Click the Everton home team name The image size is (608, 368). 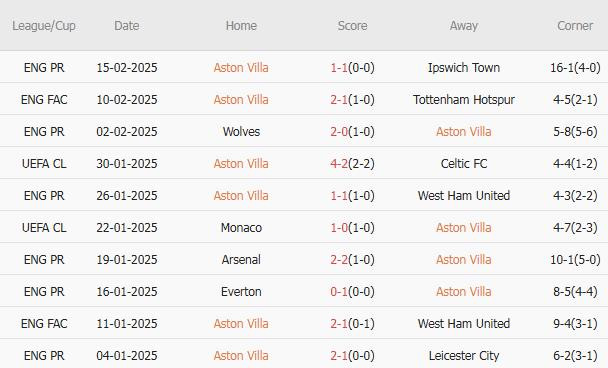coord(241,292)
